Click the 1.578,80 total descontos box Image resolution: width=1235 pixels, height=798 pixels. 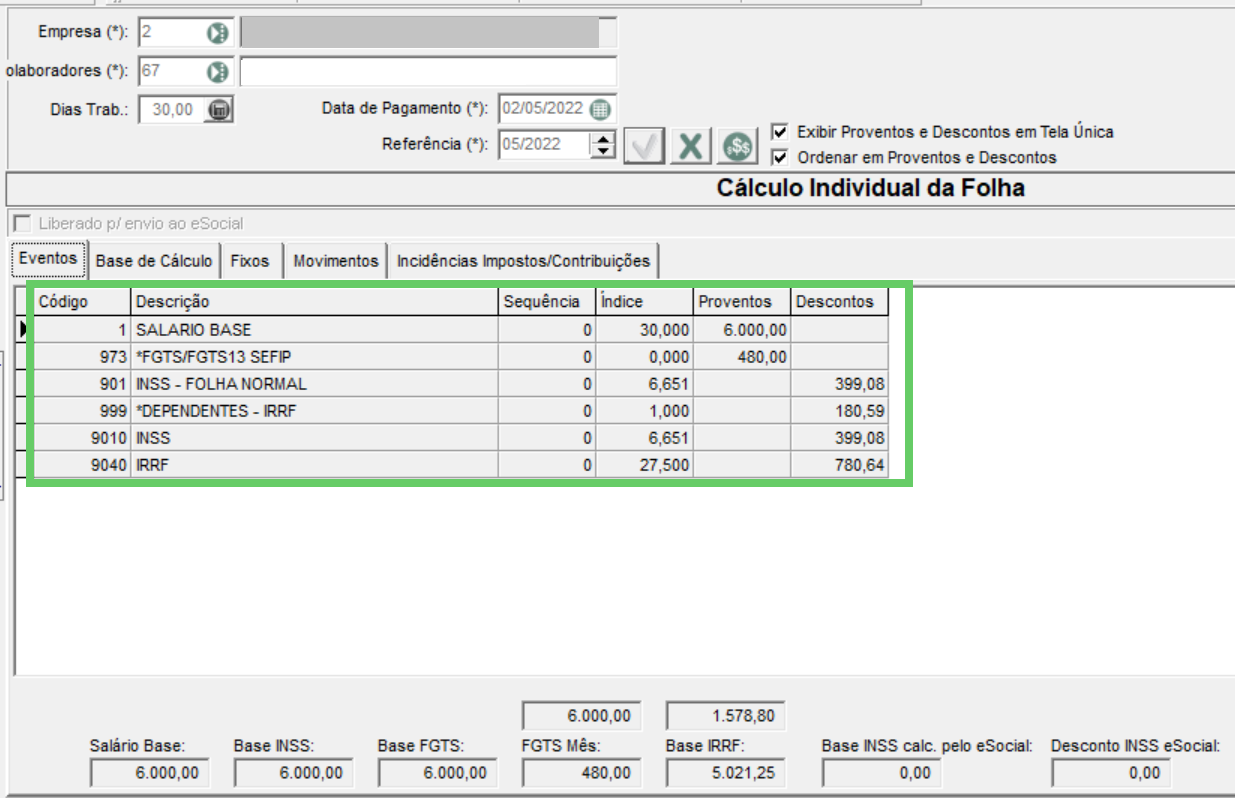726,716
